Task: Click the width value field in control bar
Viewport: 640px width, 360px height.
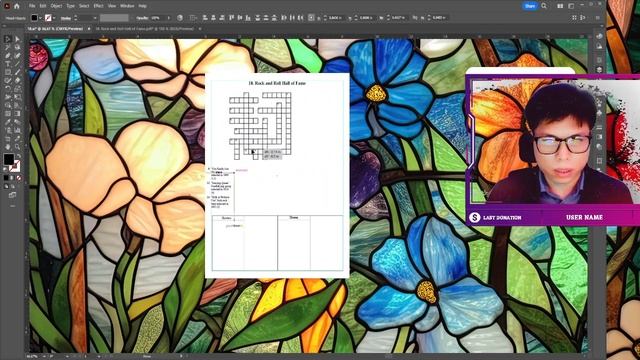Action: pos(399,18)
